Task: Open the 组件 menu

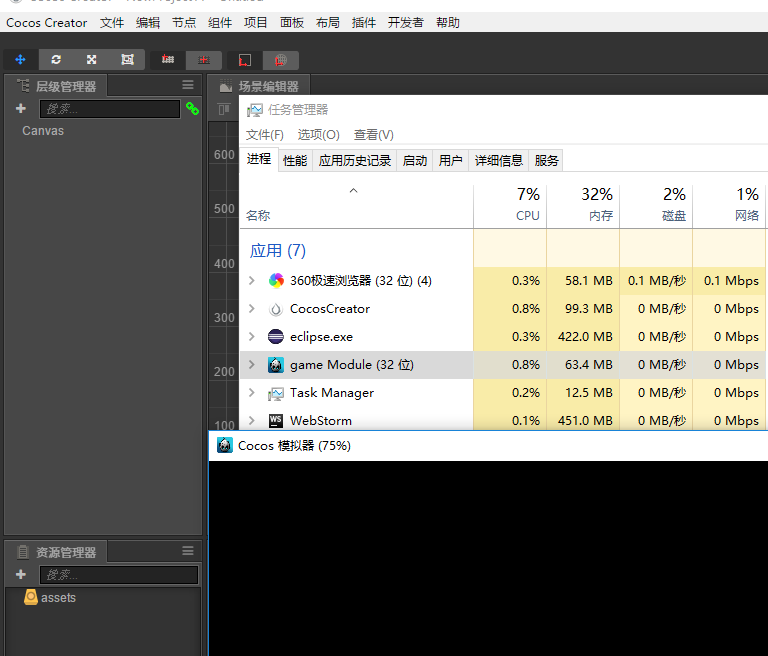Action: pos(220,23)
